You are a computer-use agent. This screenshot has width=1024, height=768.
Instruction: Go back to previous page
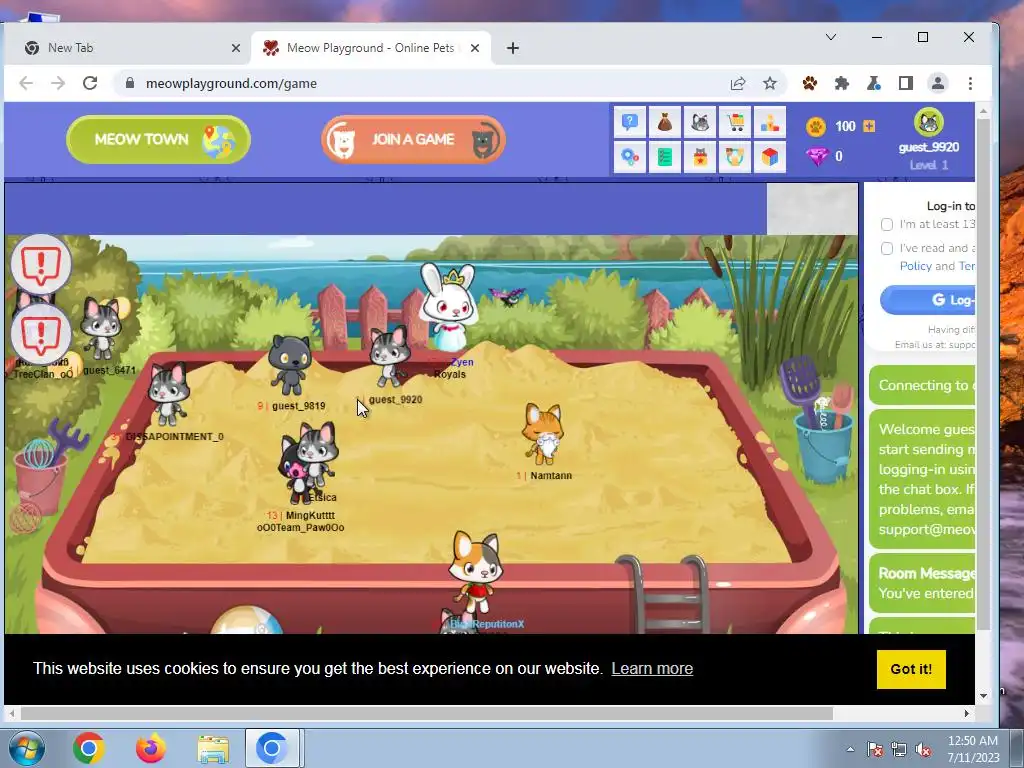26,83
